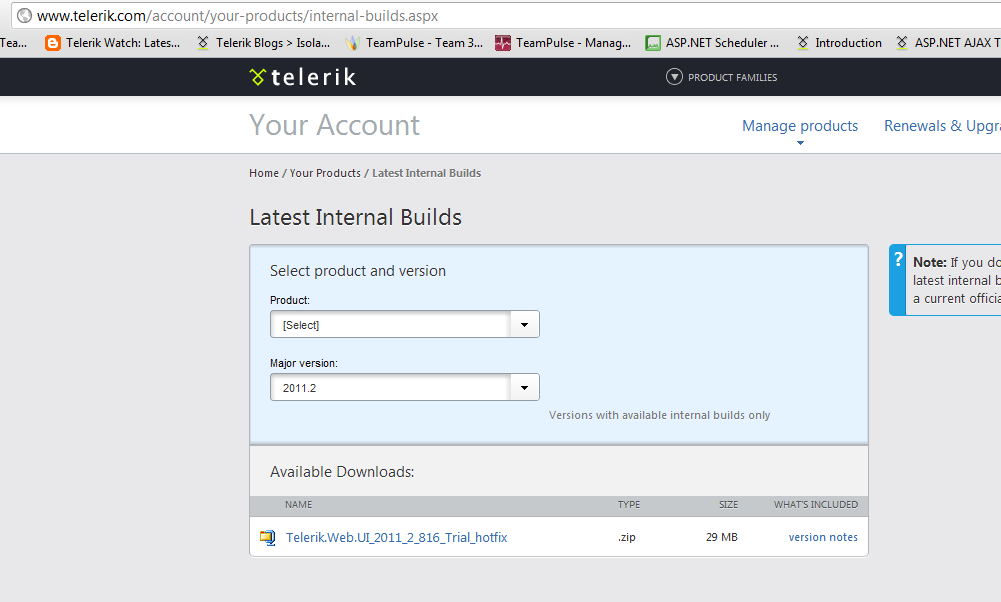Click the Telerik logo in header
1001x602 pixels.
click(x=303, y=77)
